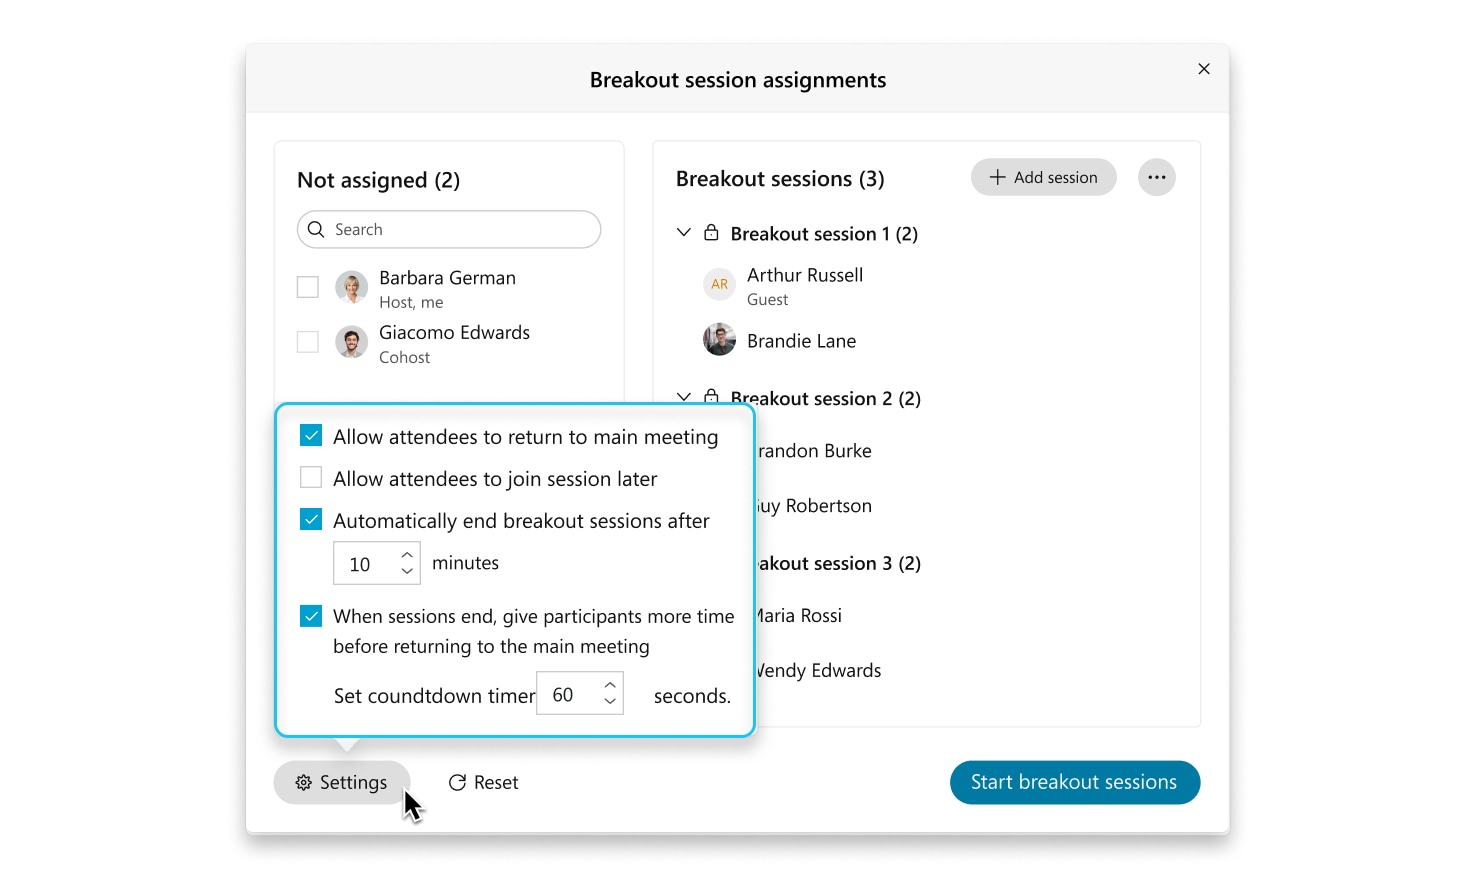Image resolution: width=1476 pixels, height=880 pixels.
Task: Click Start breakout sessions
Action: (x=1074, y=782)
